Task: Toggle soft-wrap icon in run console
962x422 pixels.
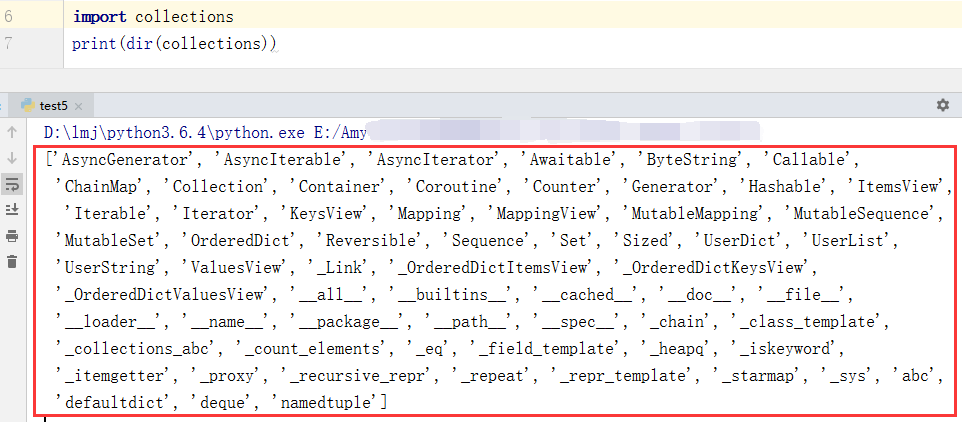Action: pyautogui.click(x=12, y=183)
